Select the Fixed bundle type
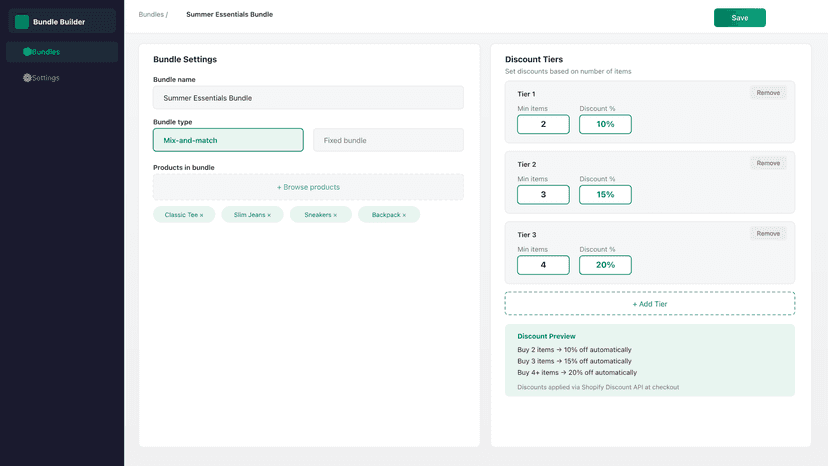The image size is (828, 466). (388, 140)
